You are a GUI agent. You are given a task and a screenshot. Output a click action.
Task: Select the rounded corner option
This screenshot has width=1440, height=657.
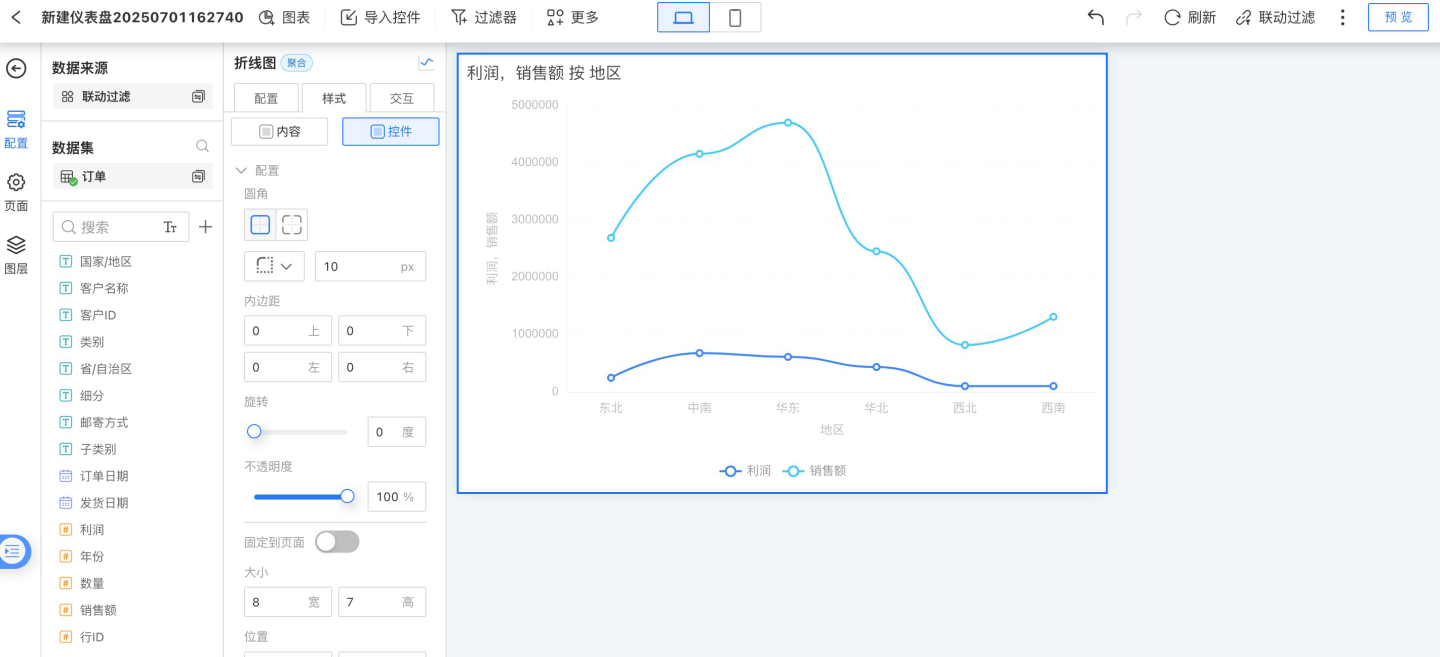click(292, 225)
